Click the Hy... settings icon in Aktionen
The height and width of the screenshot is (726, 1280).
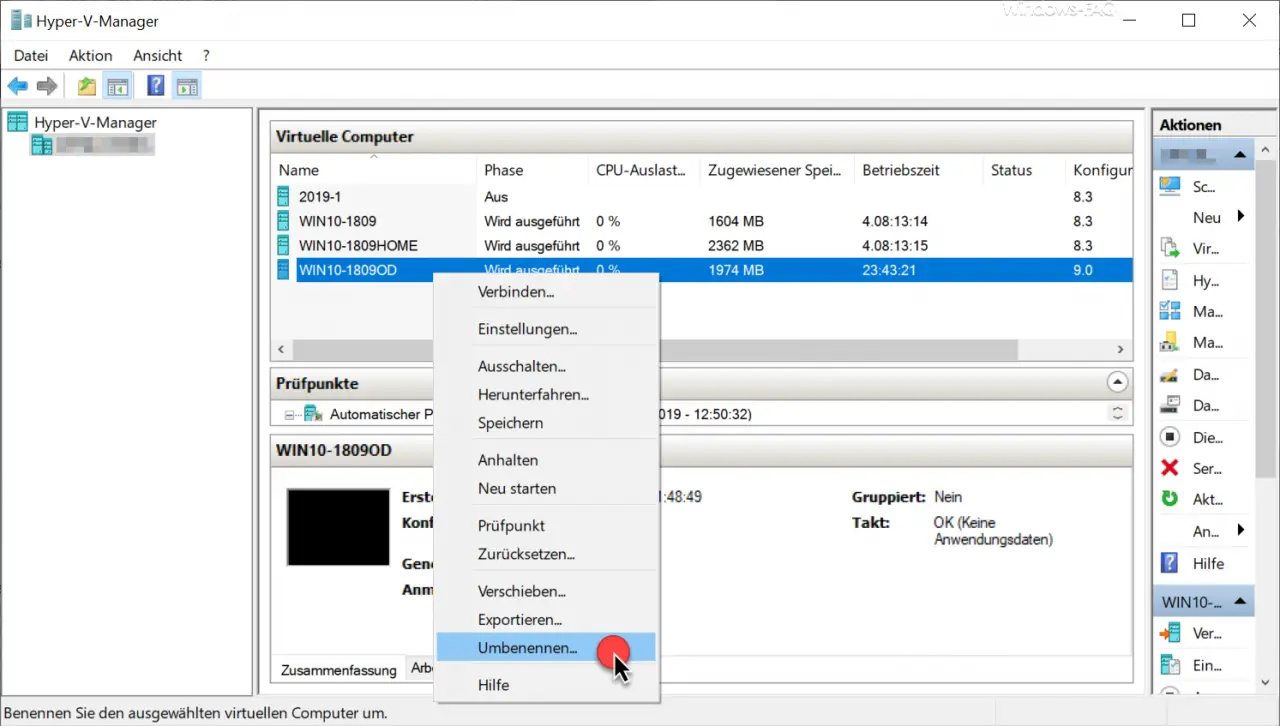click(1170, 280)
